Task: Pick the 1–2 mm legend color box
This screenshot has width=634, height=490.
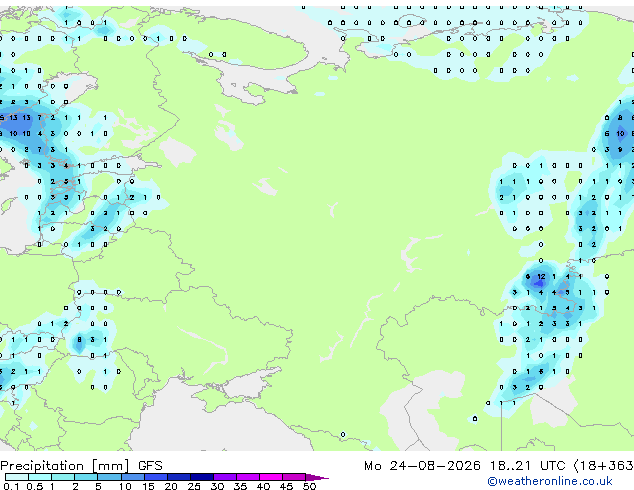Action: [x=63, y=477]
